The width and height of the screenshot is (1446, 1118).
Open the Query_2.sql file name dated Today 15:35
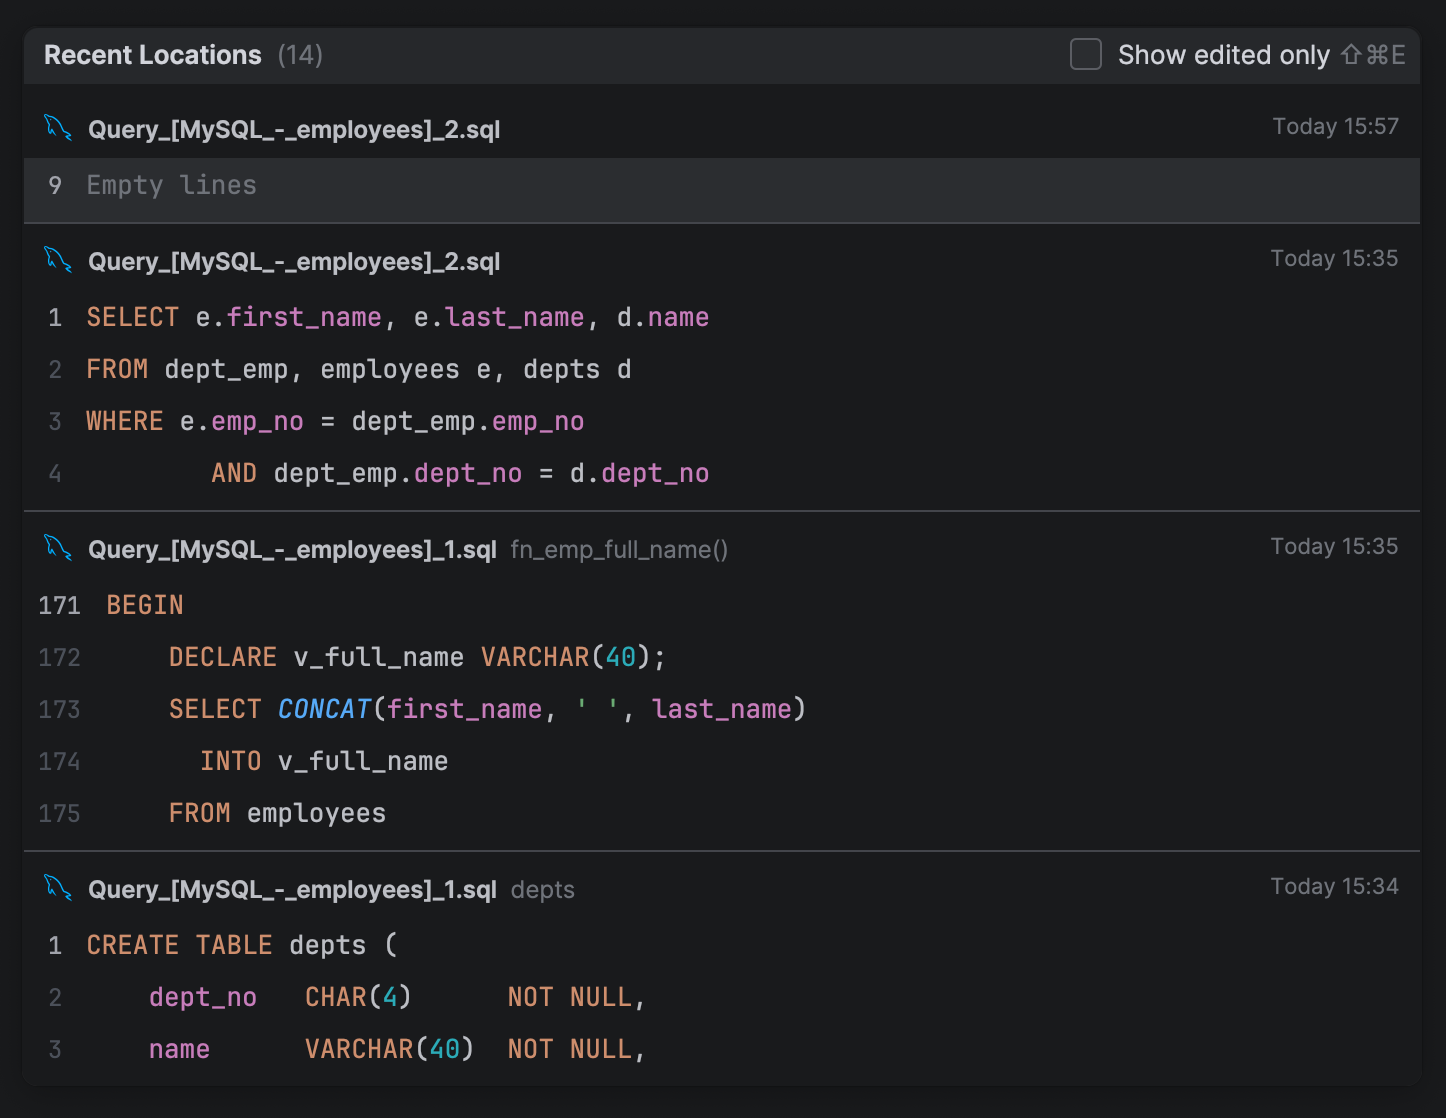point(294,262)
